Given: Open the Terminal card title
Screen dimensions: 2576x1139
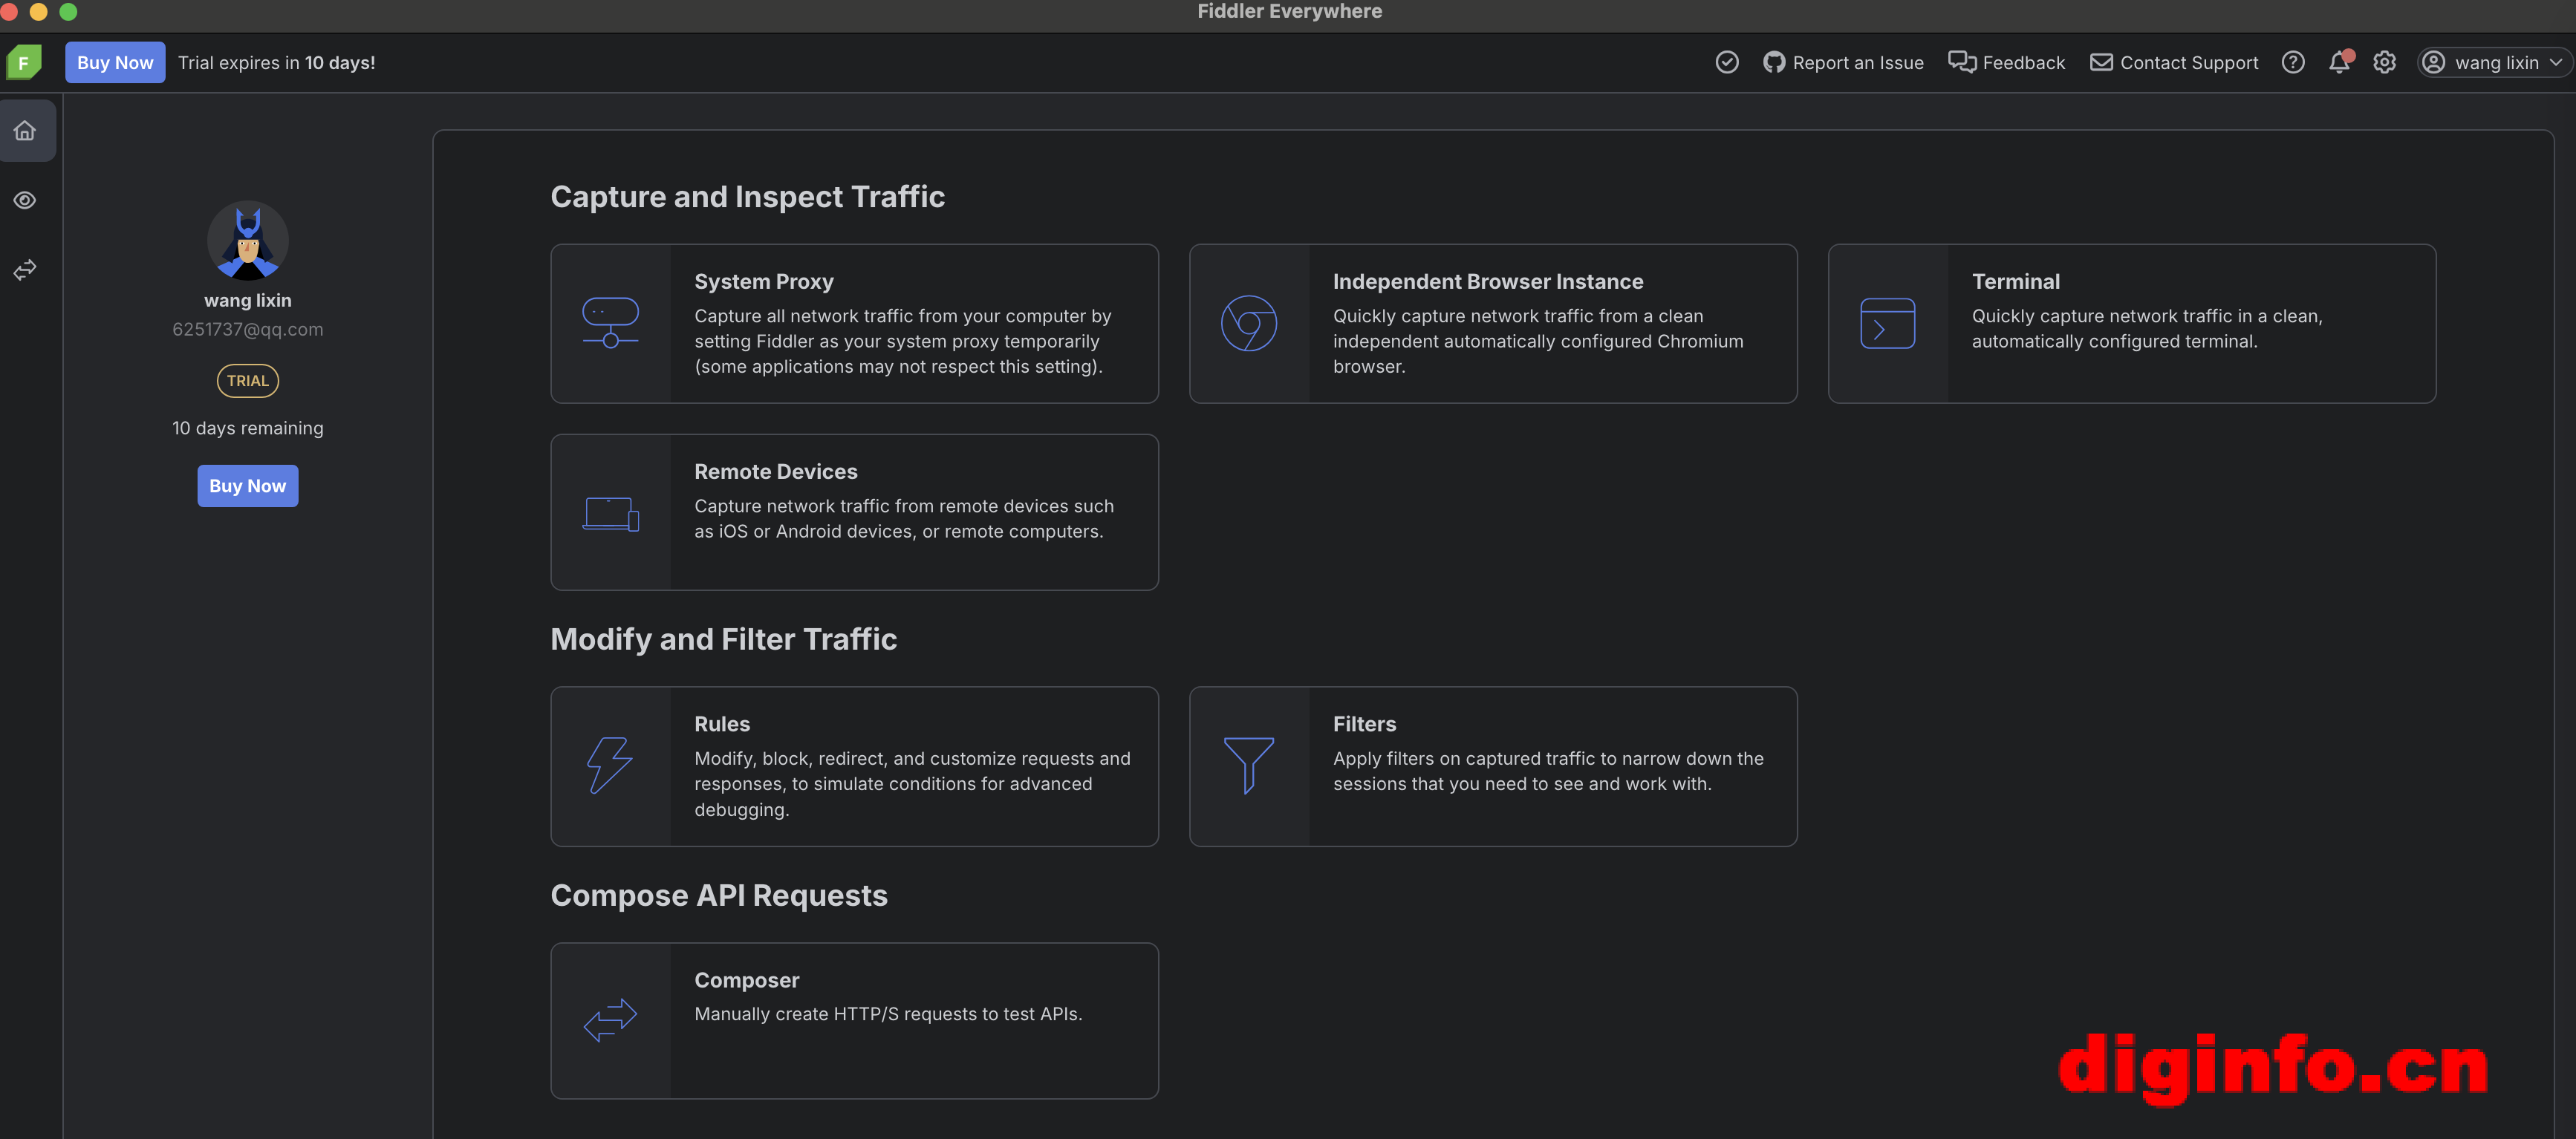Looking at the screenshot, I should coord(2016,282).
